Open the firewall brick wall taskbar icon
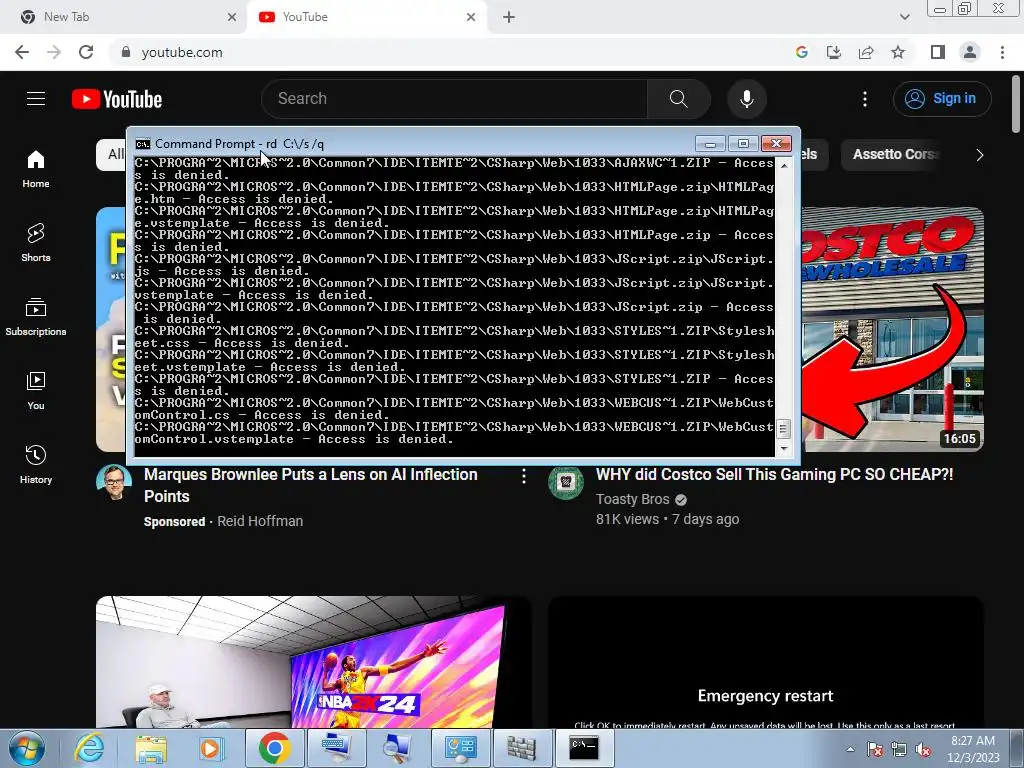The image size is (1024, 768). (522, 748)
